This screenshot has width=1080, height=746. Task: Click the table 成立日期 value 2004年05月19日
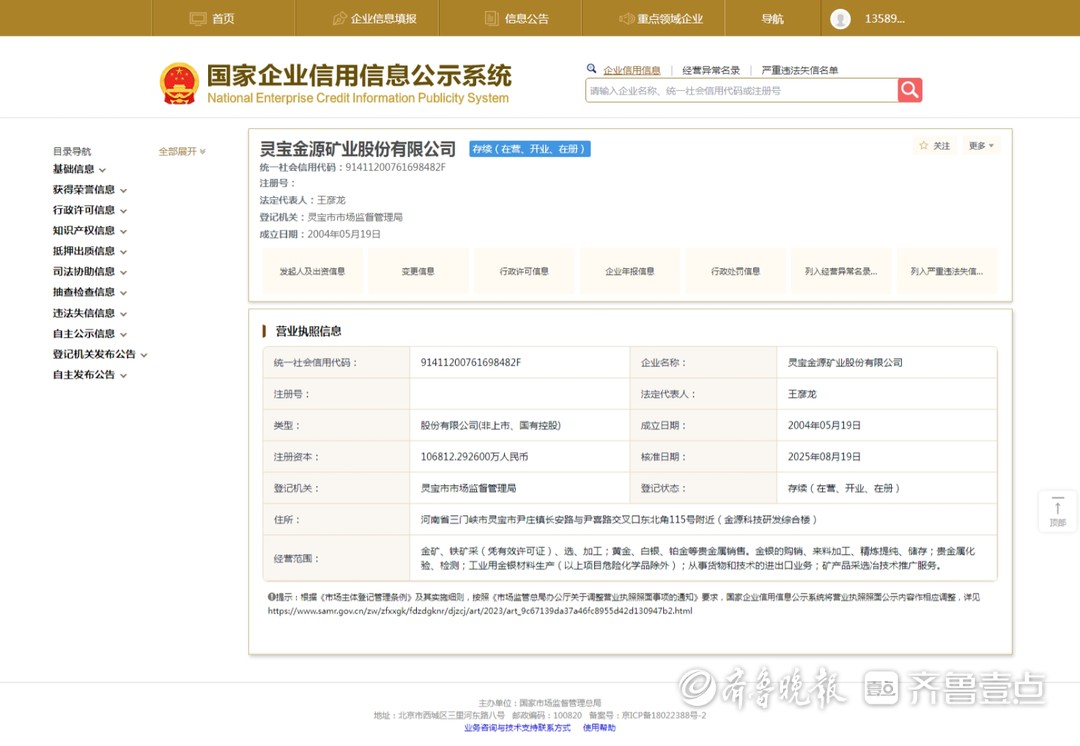click(x=824, y=426)
